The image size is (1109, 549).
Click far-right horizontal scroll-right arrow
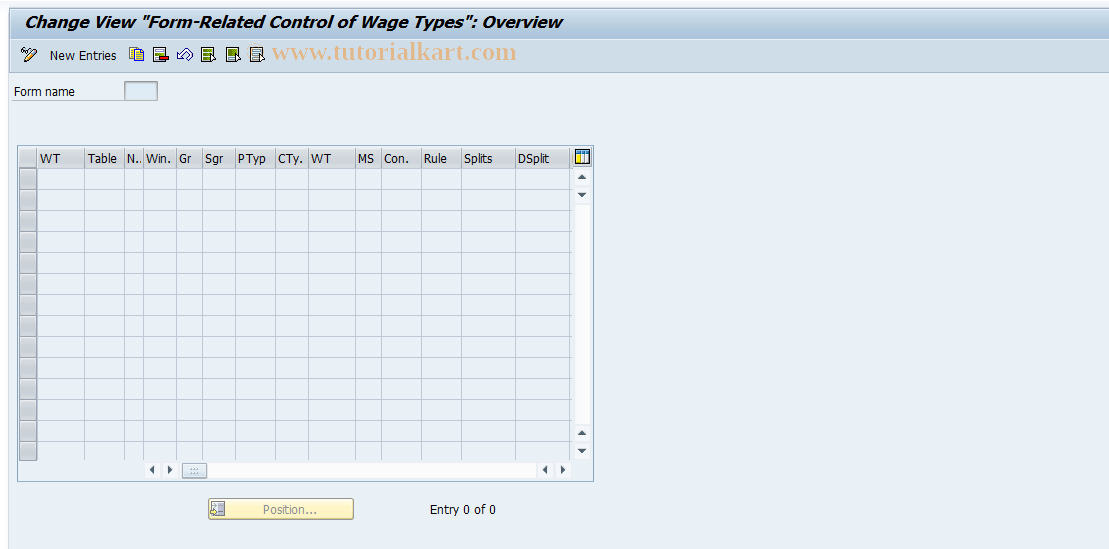coord(563,470)
